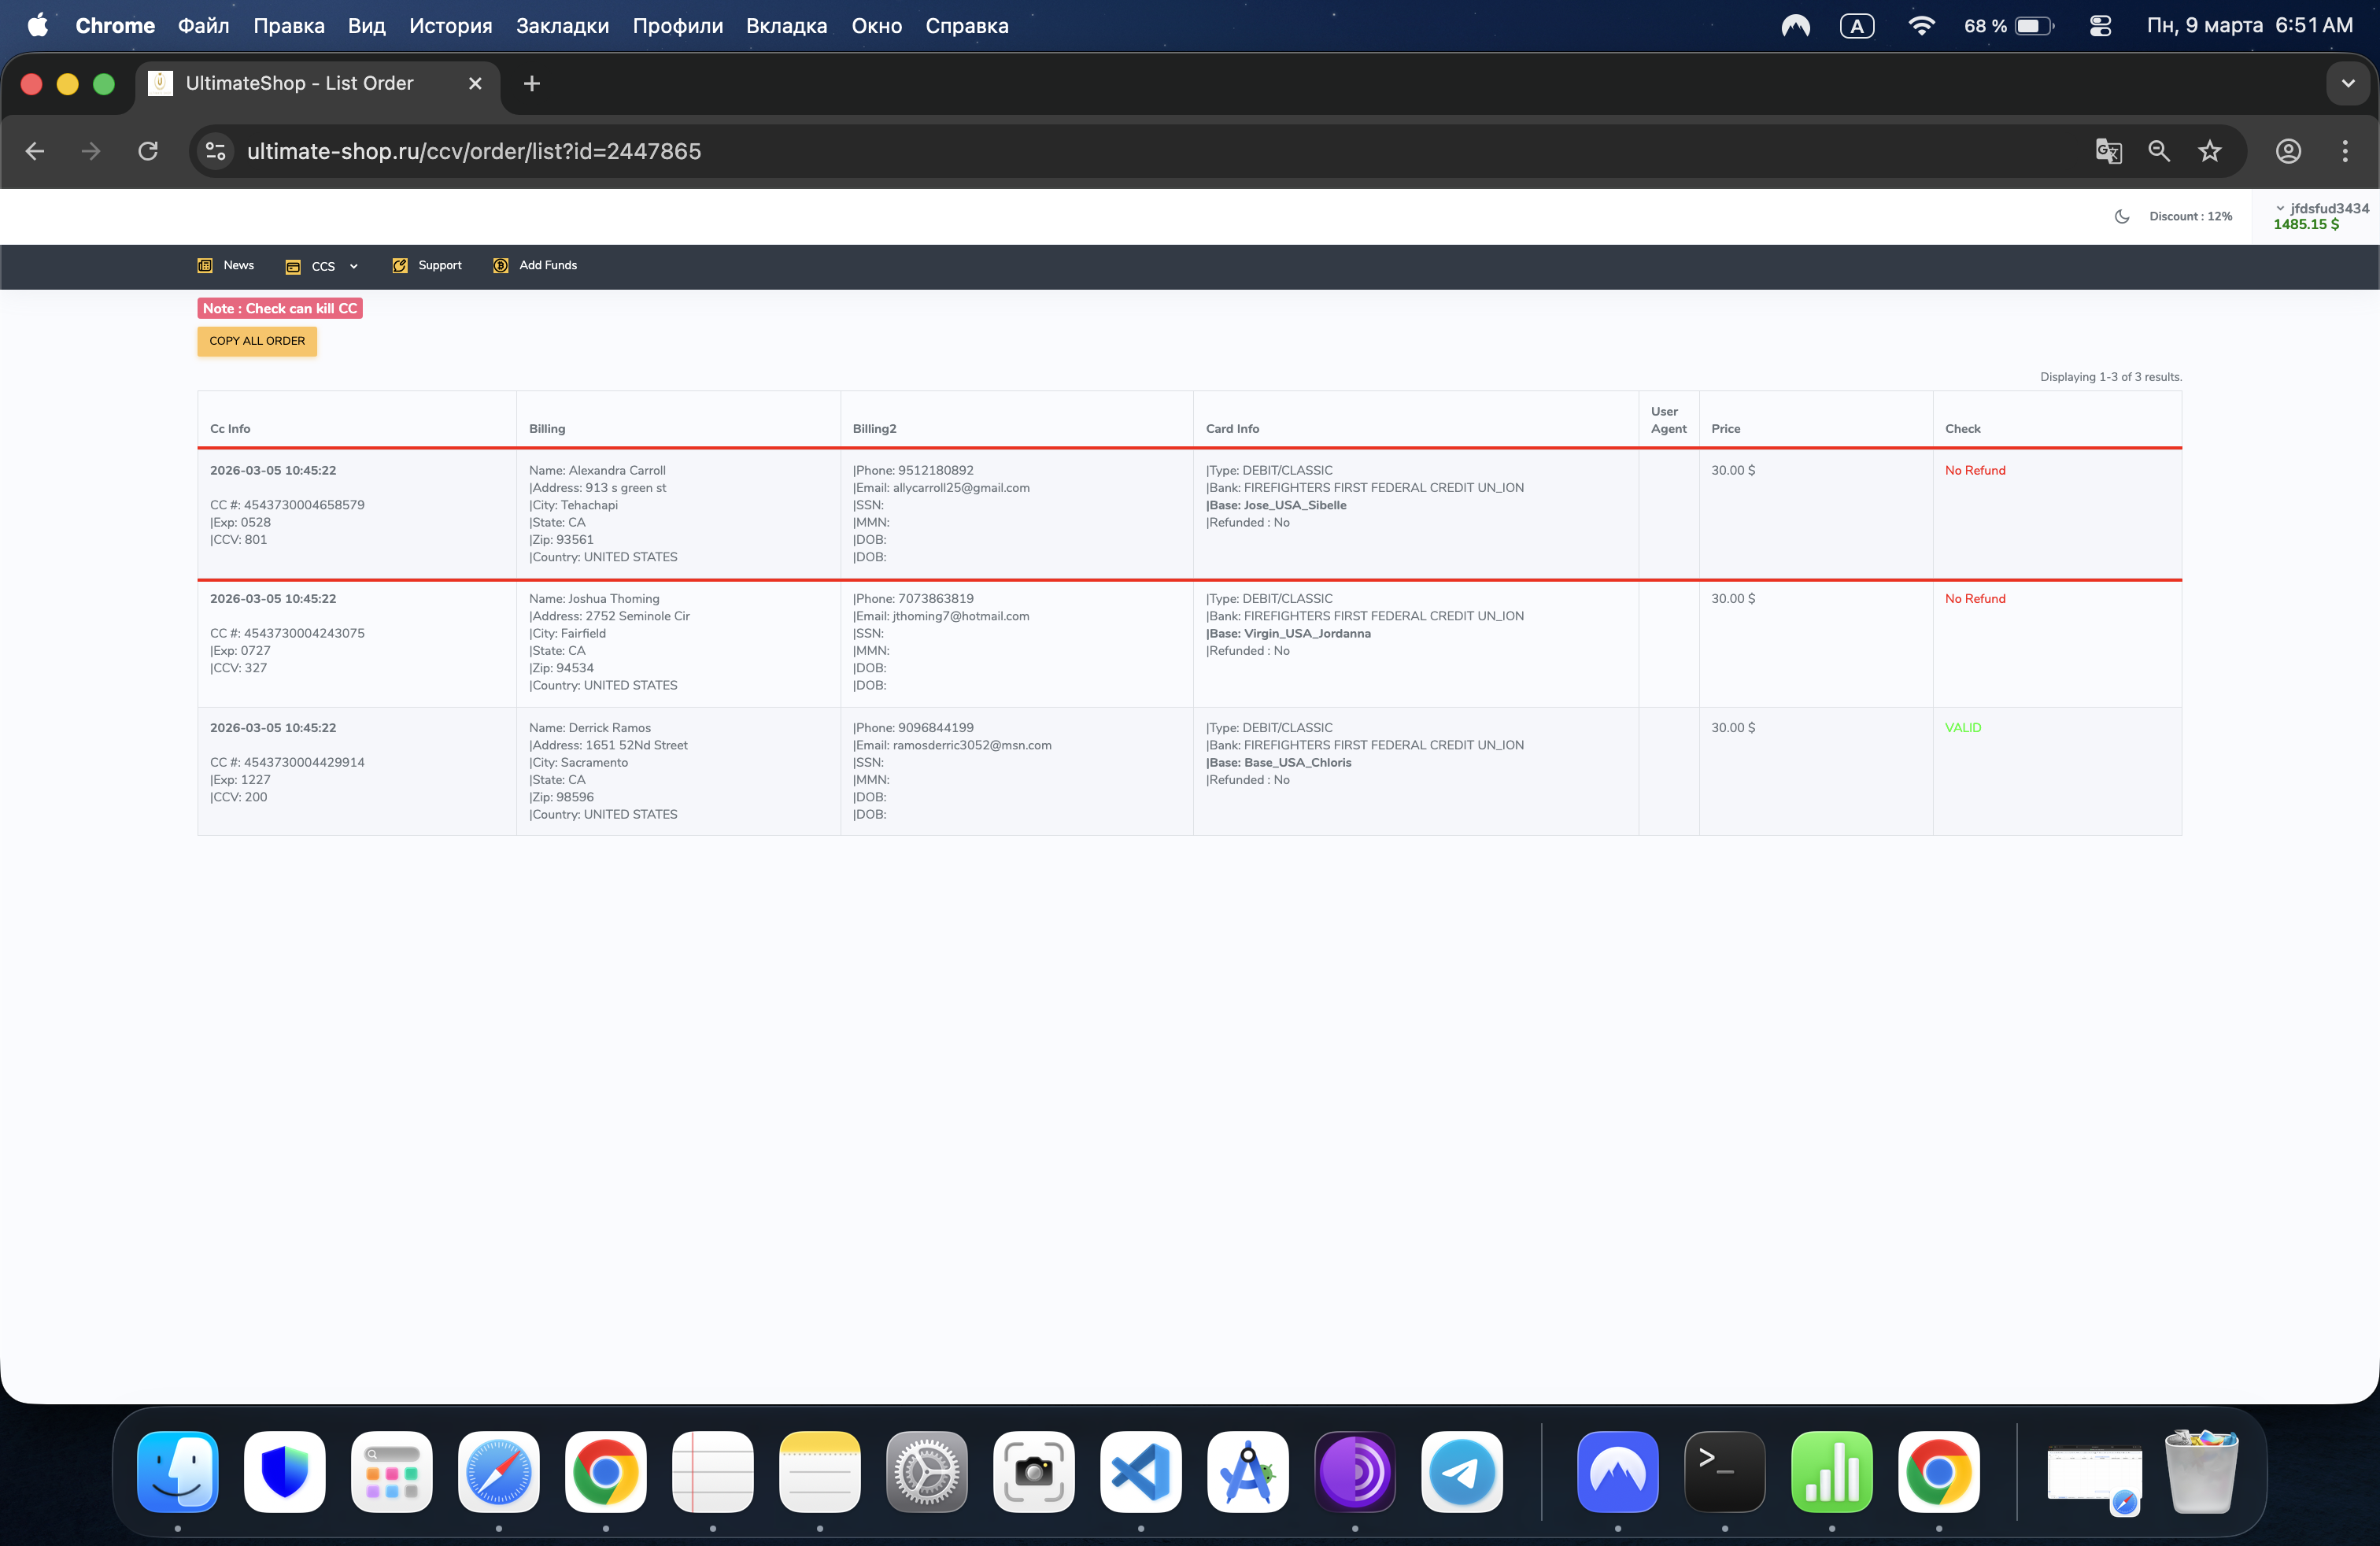
Task: Launch Terminal from the dock
Action: 1724,1471
